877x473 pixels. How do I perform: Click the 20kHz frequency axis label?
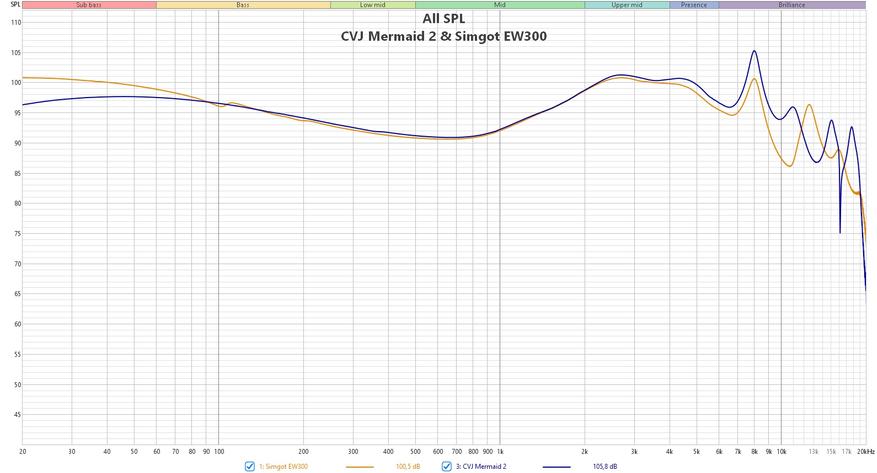(866, 451)
